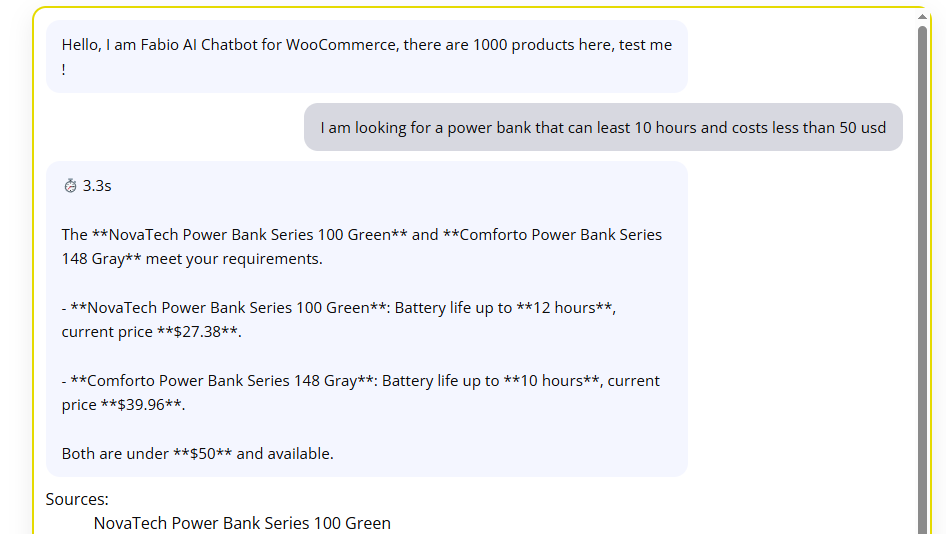Click the "Both are under $50" line
The image size is (946, 534).
(197, 453)
